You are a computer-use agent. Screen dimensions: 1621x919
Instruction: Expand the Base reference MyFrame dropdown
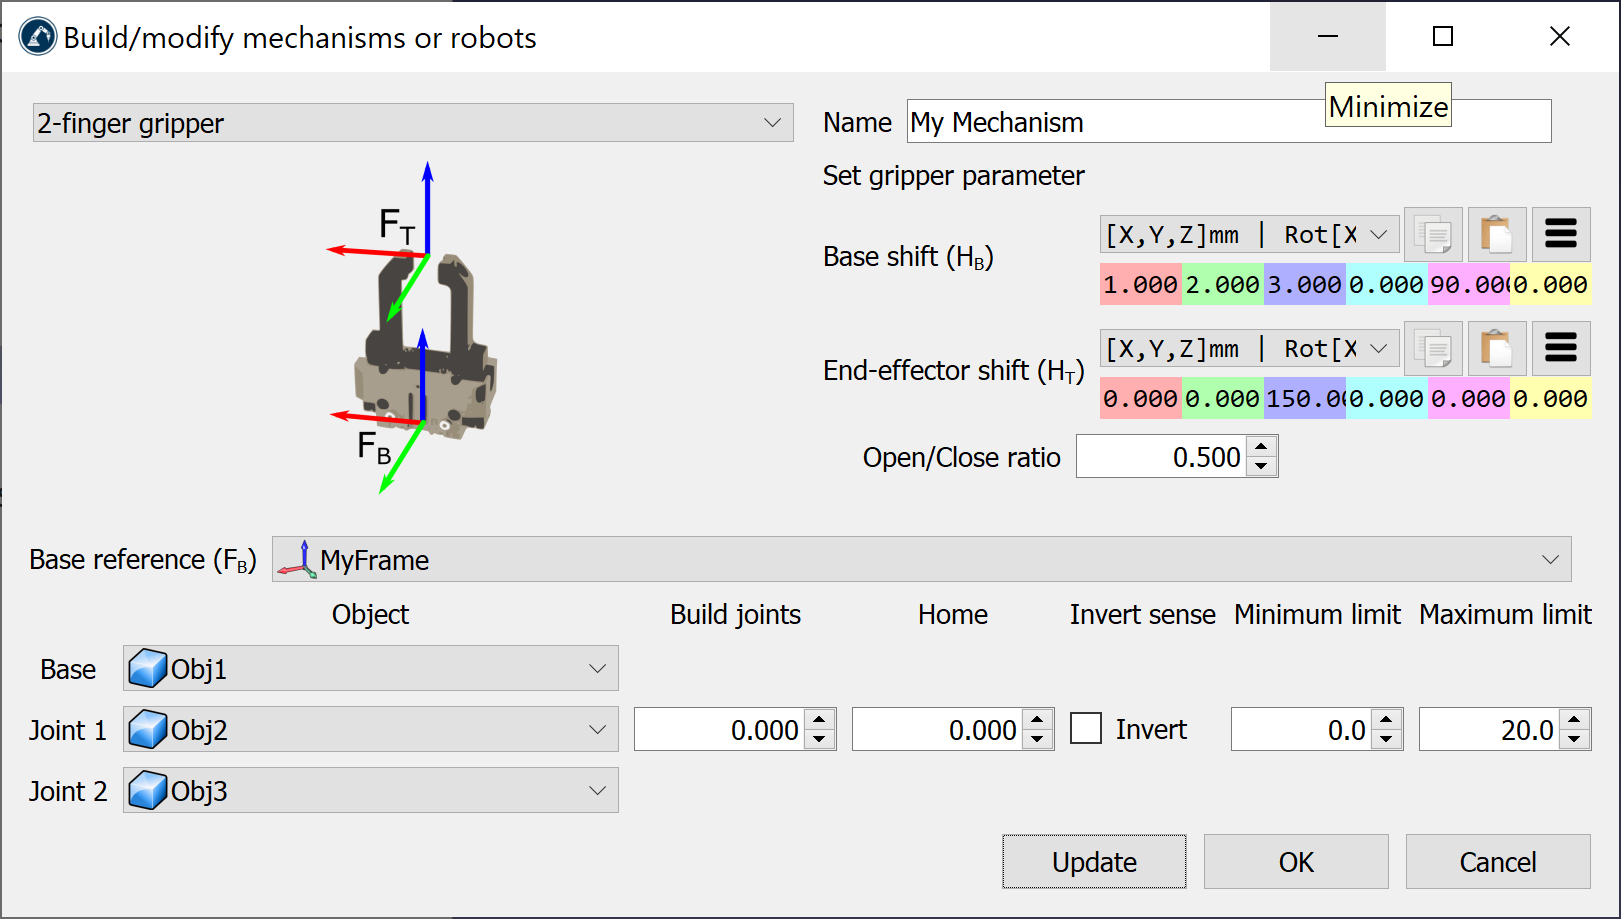920,560
